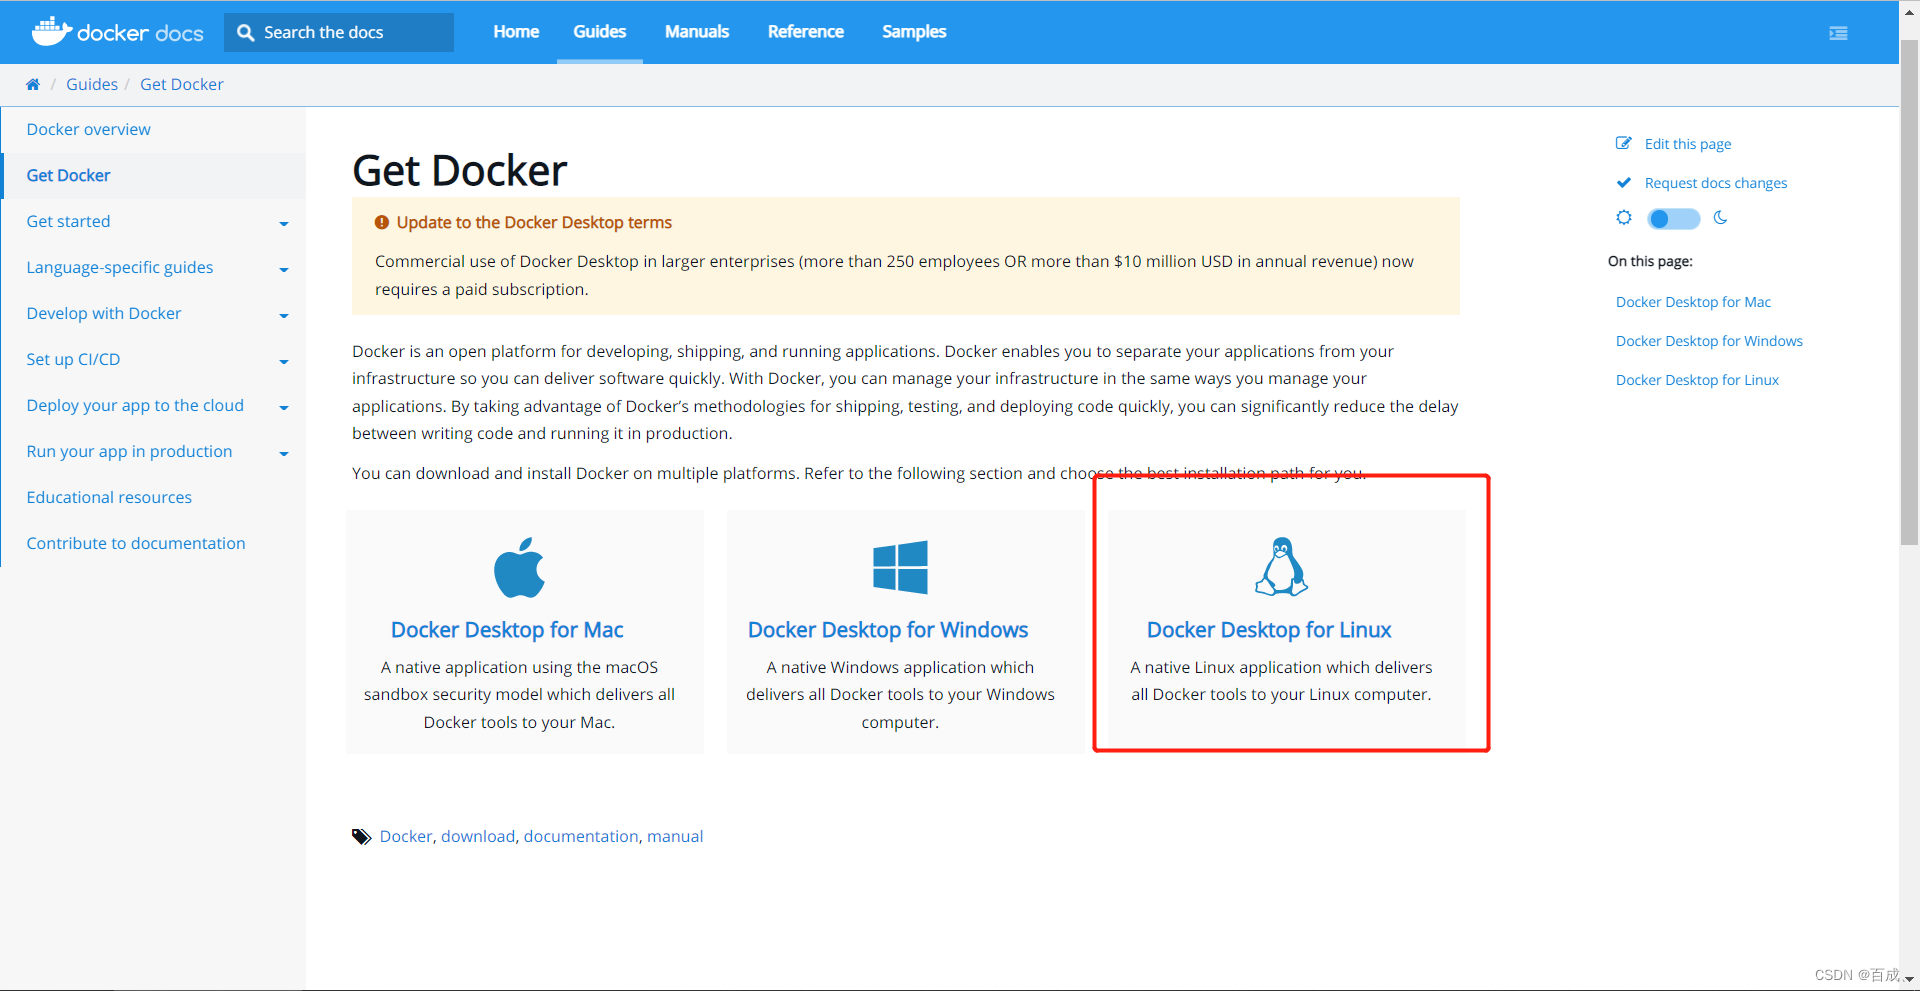Viewport: 1920px width, 991px height.
Task: Expand Run your app in production
Action: coord(284,453)
